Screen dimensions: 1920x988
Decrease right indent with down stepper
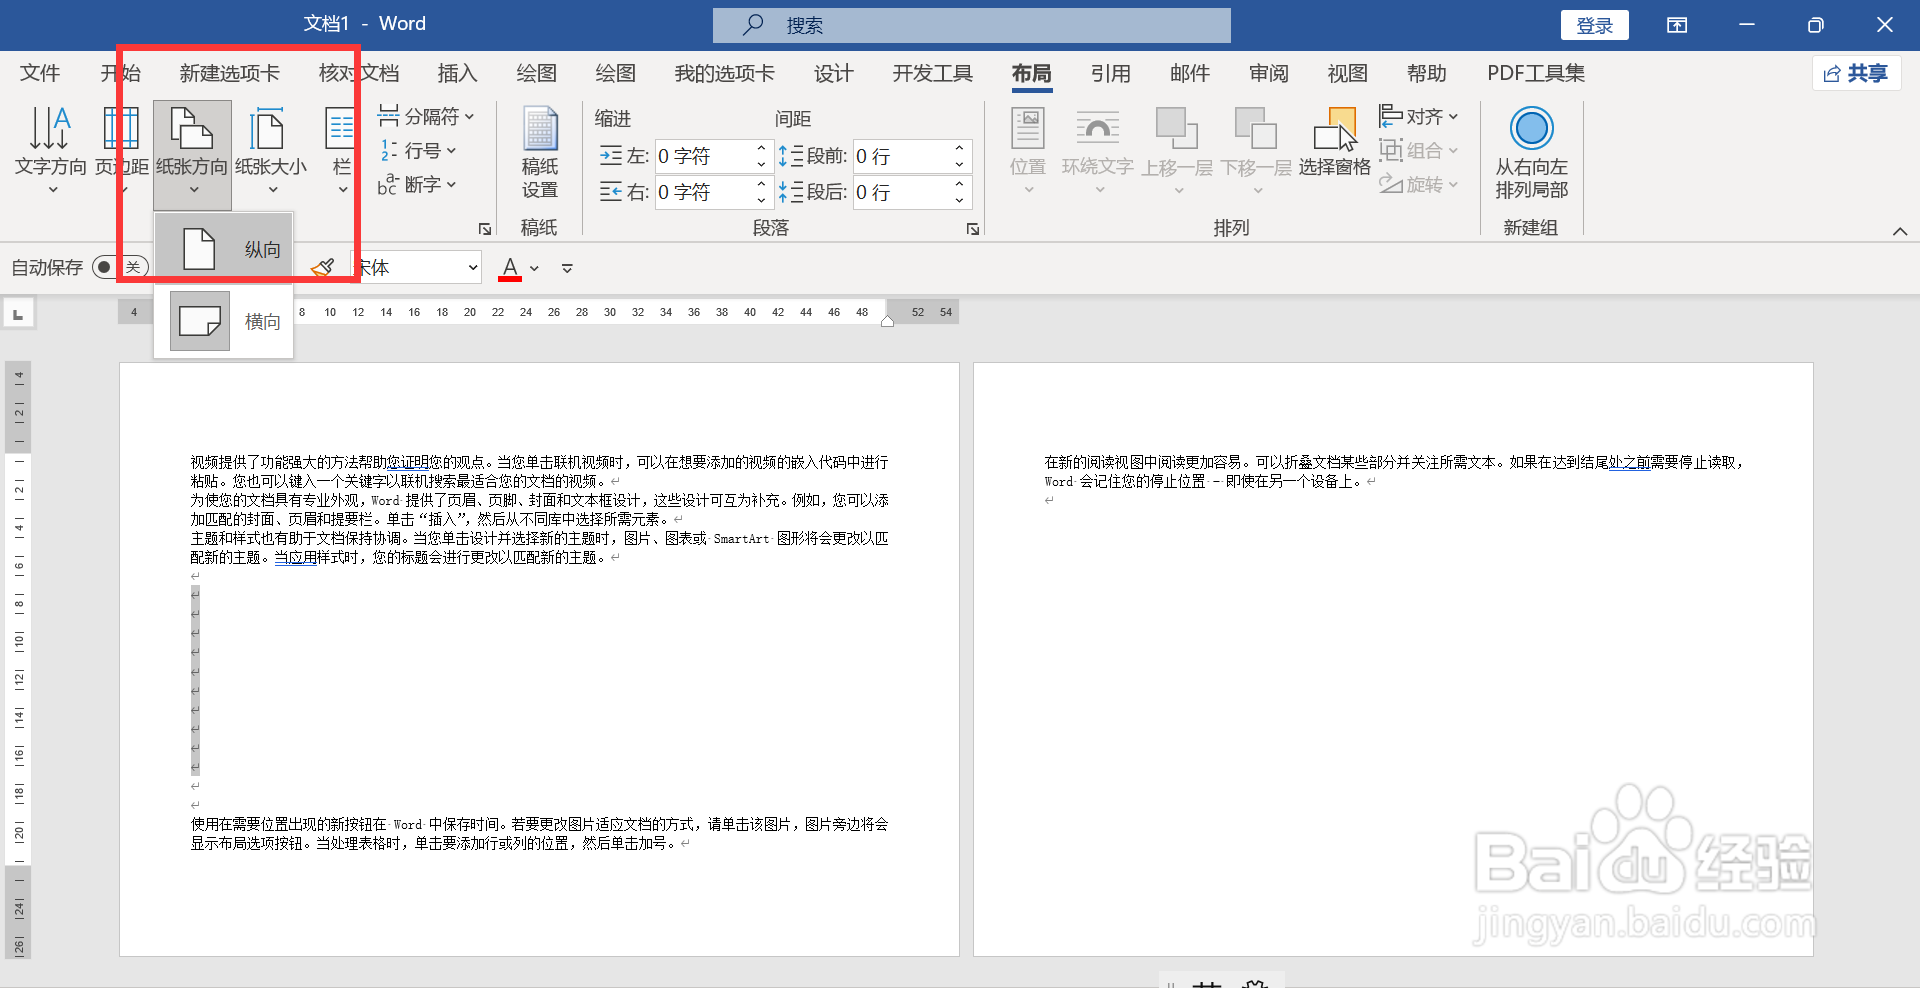[761, 200]
